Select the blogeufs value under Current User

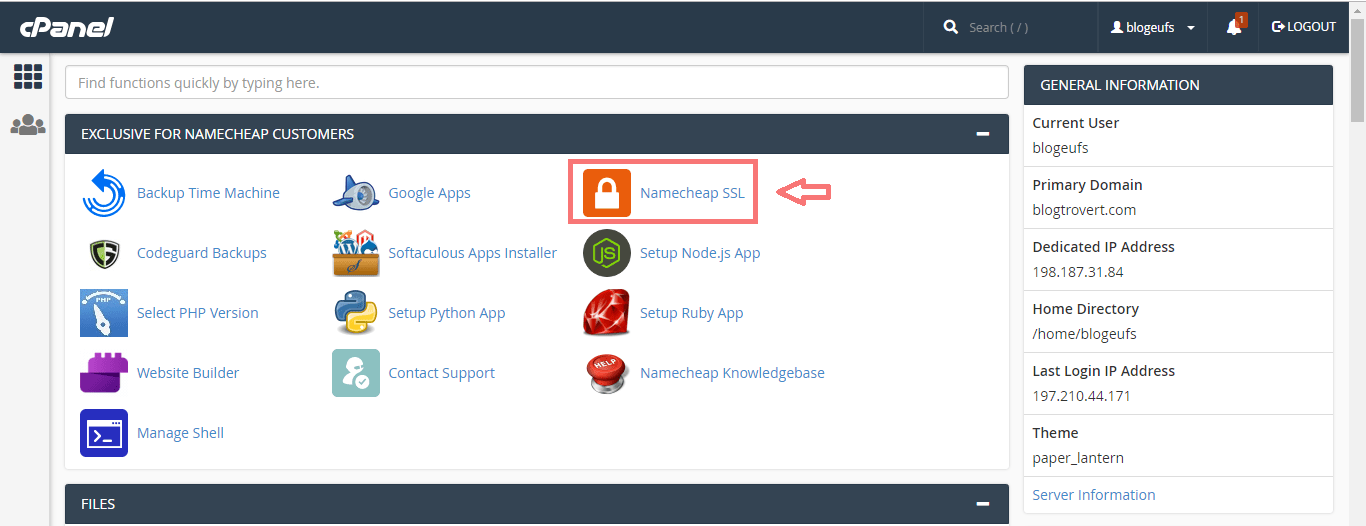1060,148
